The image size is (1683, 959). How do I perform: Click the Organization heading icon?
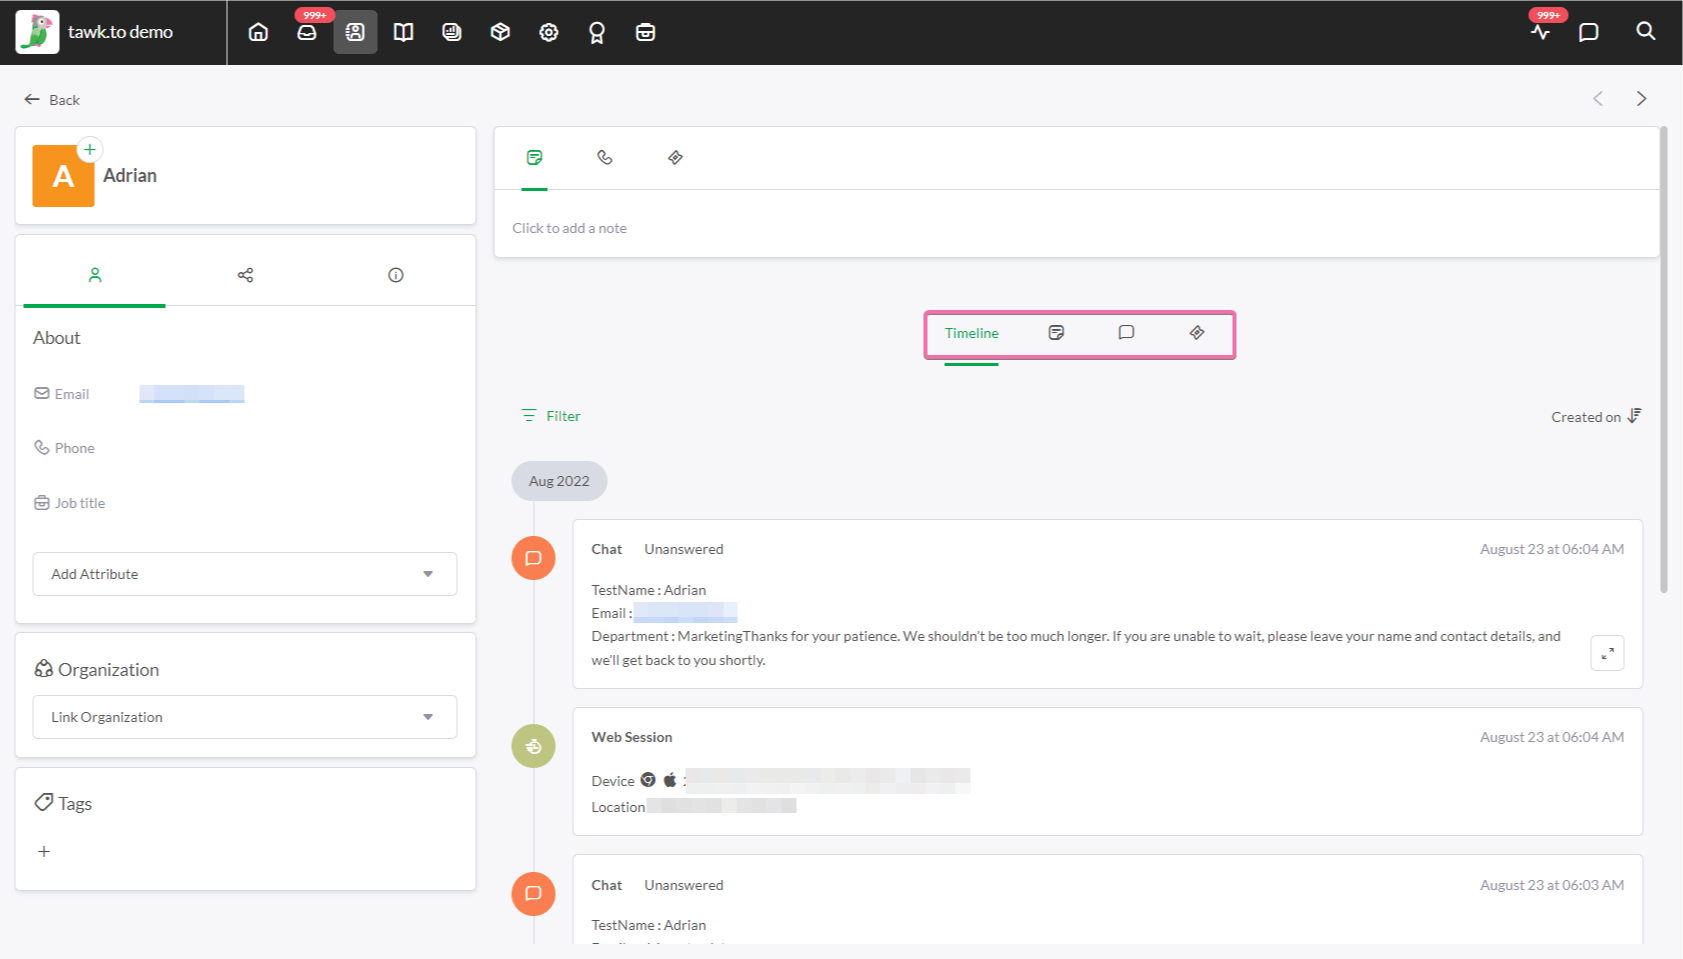[x=43, y=668]
